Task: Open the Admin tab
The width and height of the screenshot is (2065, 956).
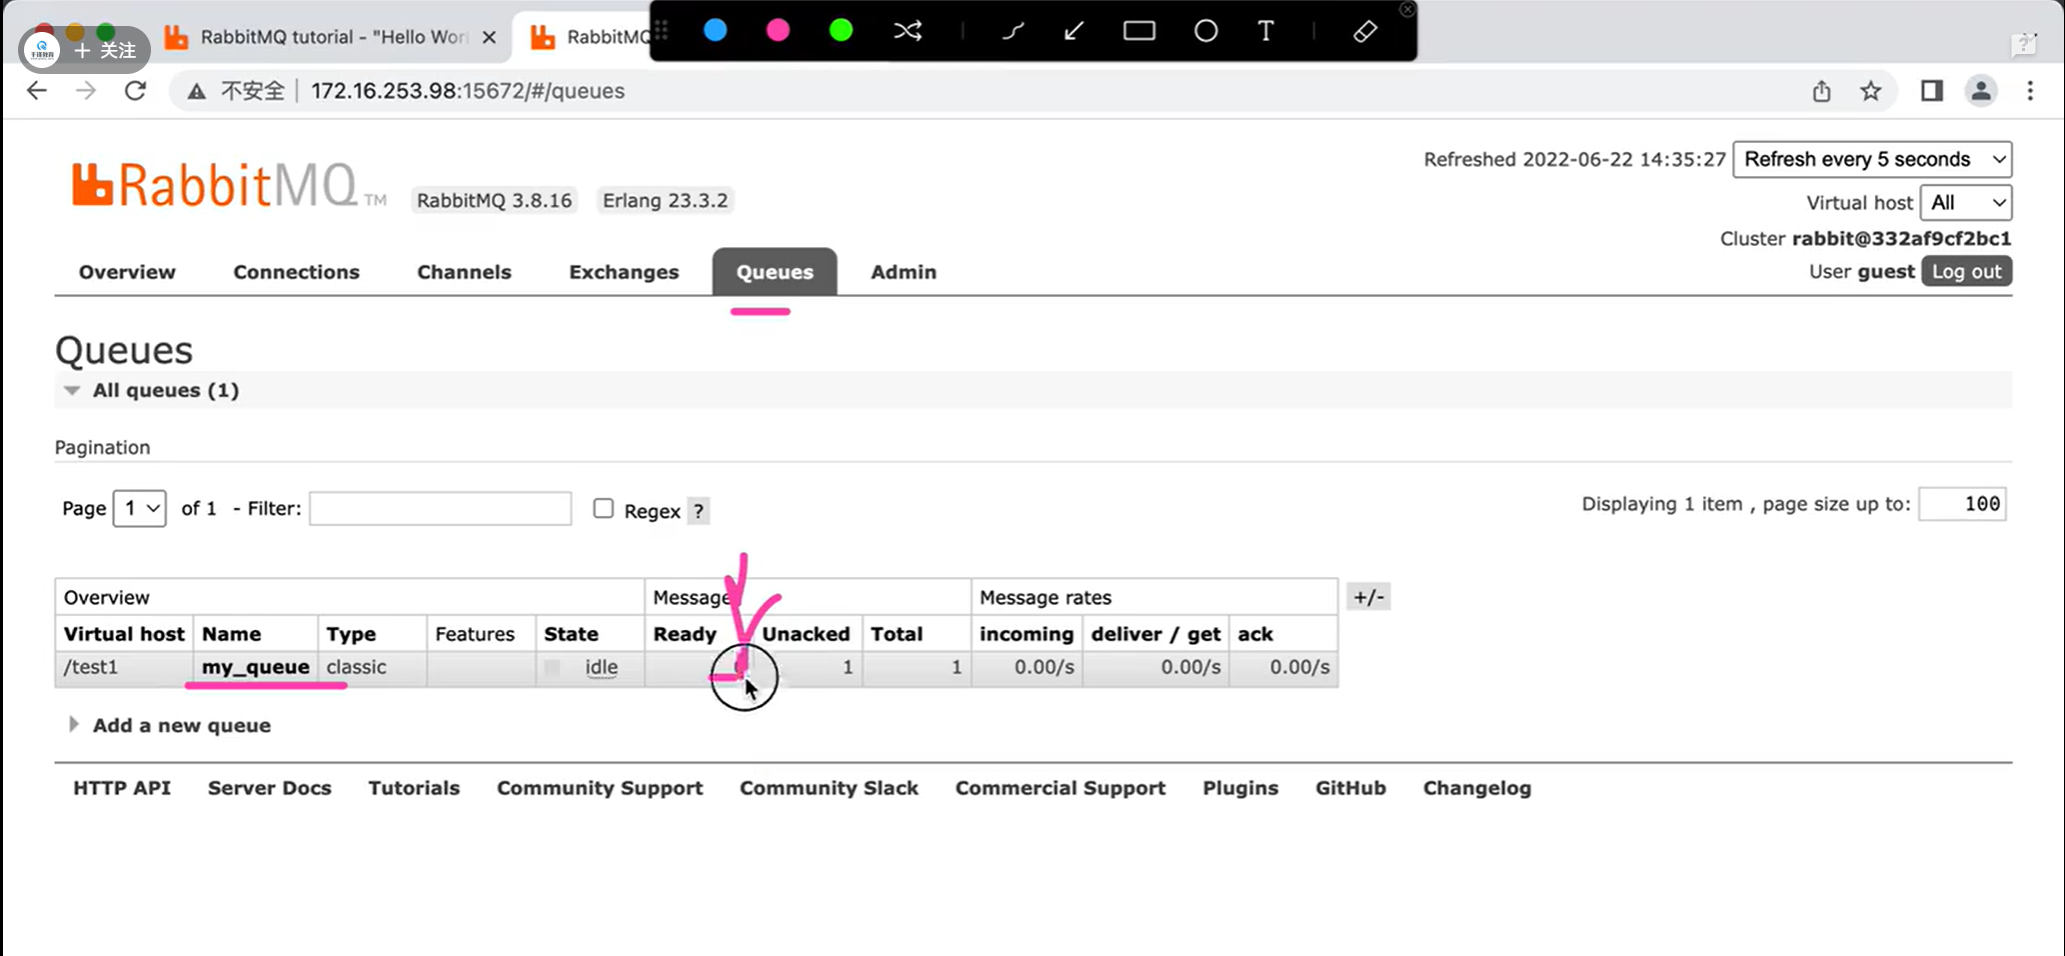Action: click(x=904, y=272)
